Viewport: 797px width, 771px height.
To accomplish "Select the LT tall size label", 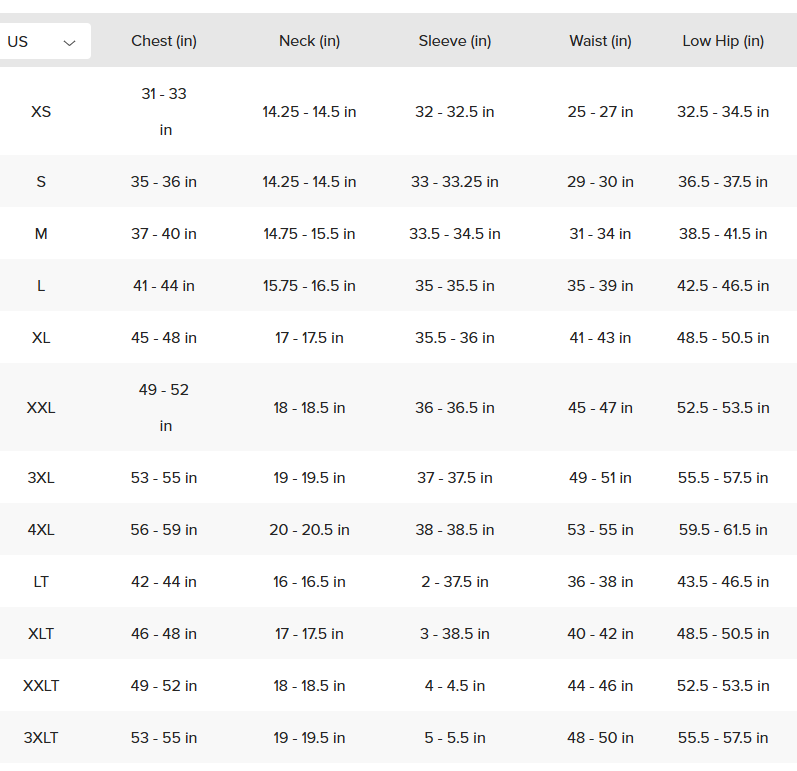I will (41, 581).
